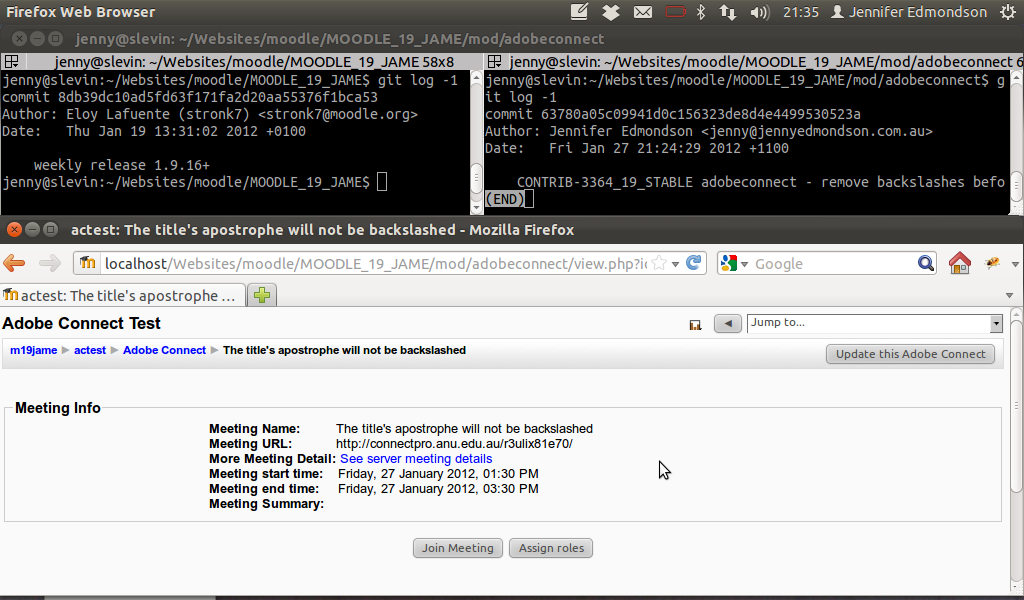
Task: Open the sound volume indicator
Action: click(x=760, y=12)
